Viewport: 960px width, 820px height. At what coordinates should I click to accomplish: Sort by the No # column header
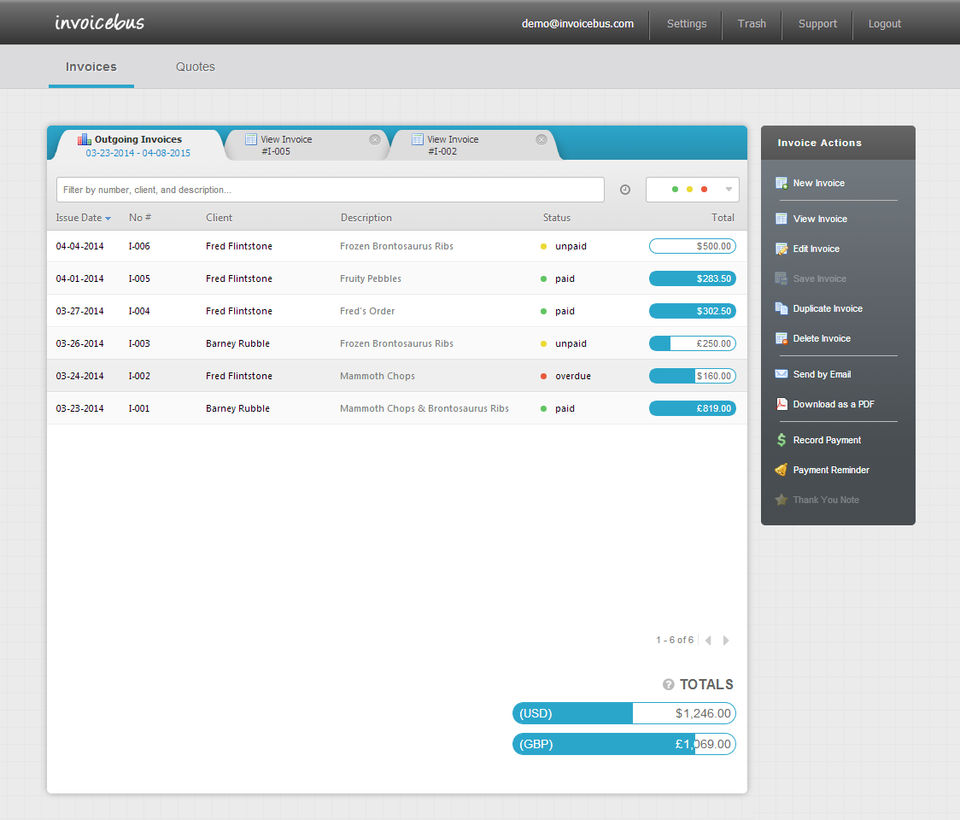pyautogui.click(x=140, y=217)
